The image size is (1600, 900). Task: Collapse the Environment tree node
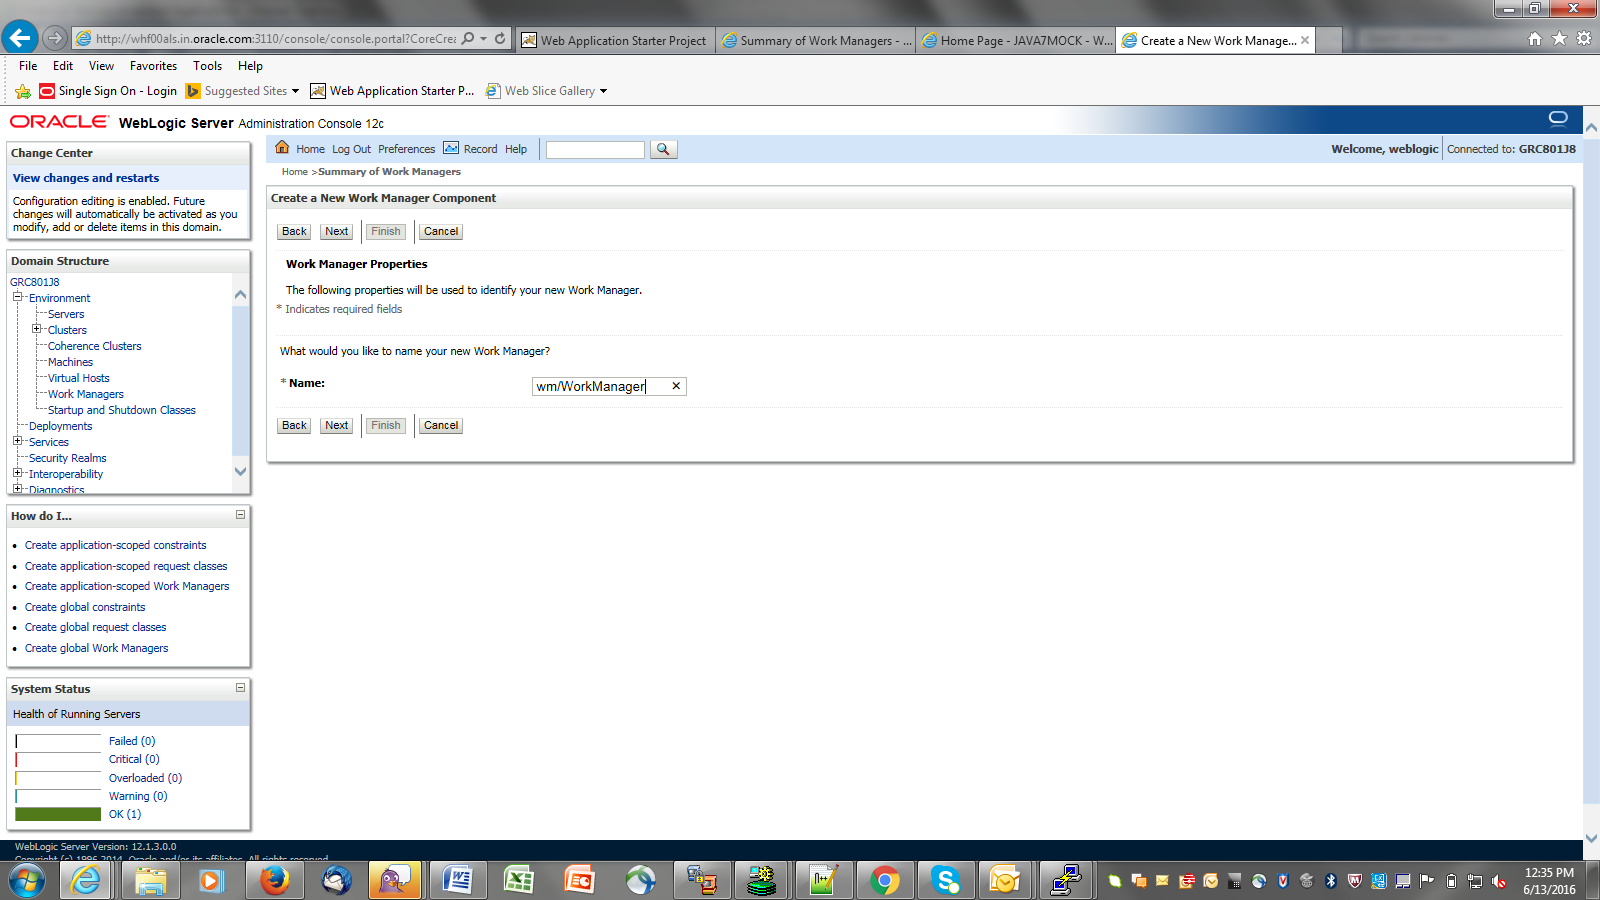[18, 297]
